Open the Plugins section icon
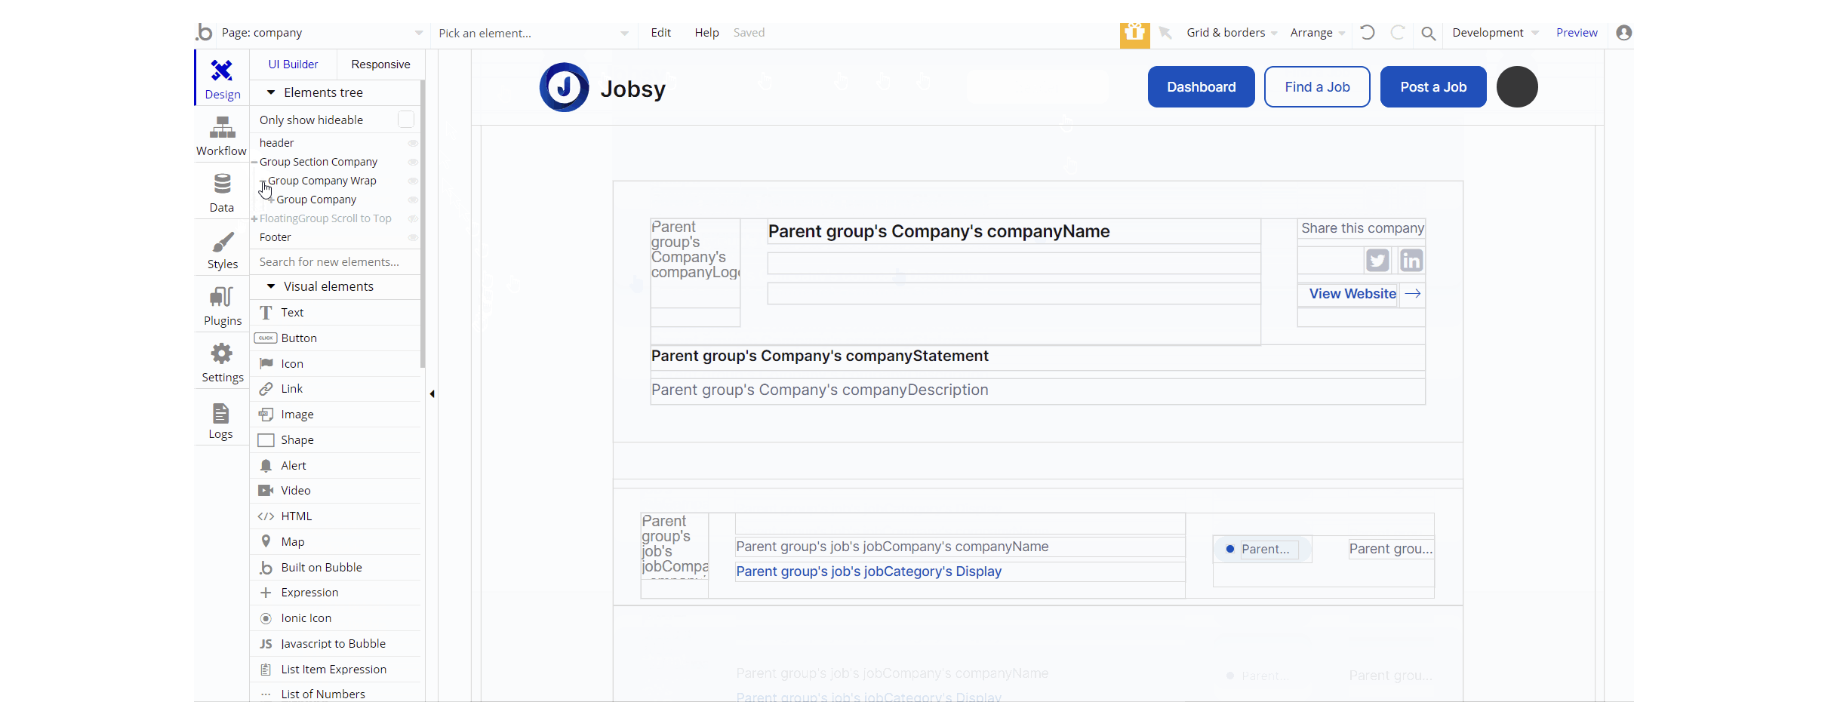The image size is (1830, 712). point(222,298)
